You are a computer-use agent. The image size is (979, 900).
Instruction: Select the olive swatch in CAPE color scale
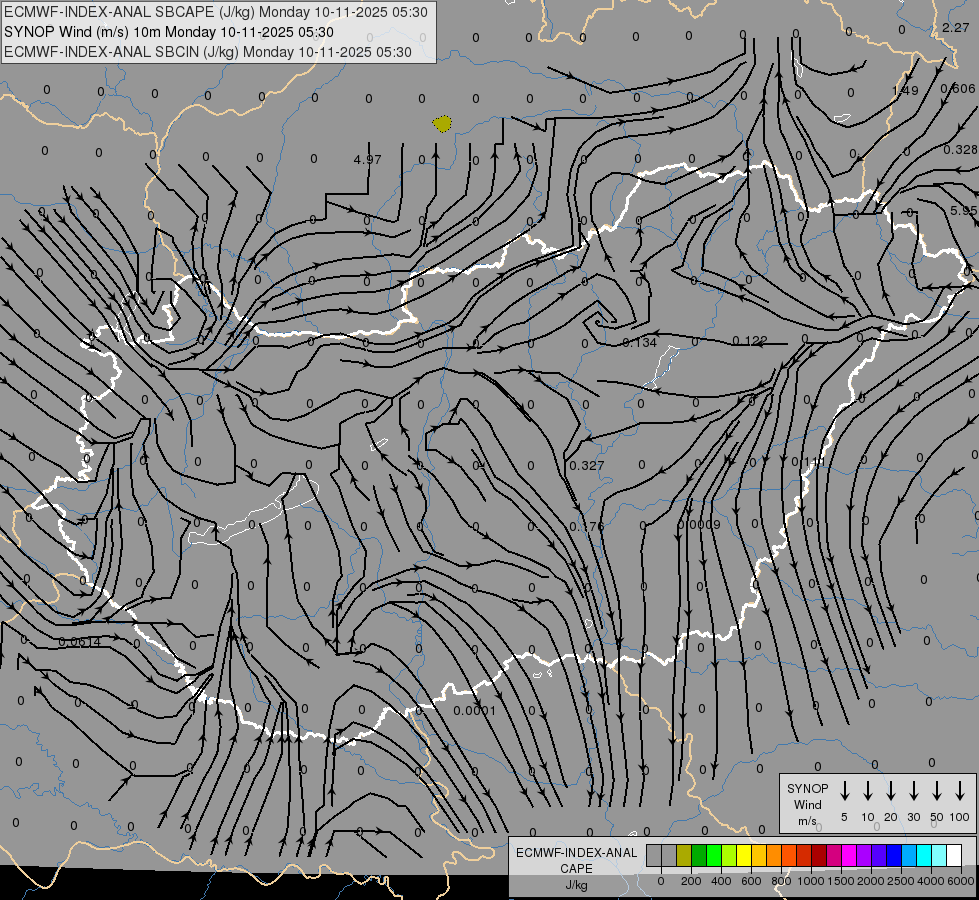[684, 855]
